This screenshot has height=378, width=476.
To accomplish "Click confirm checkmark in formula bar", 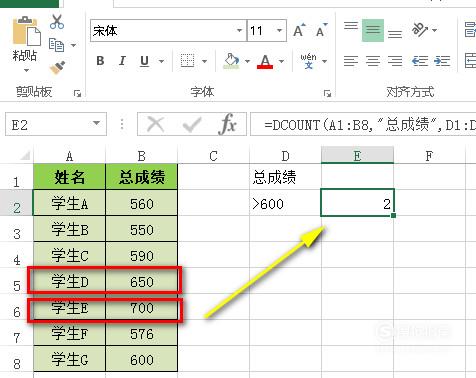I will point(192,125).
